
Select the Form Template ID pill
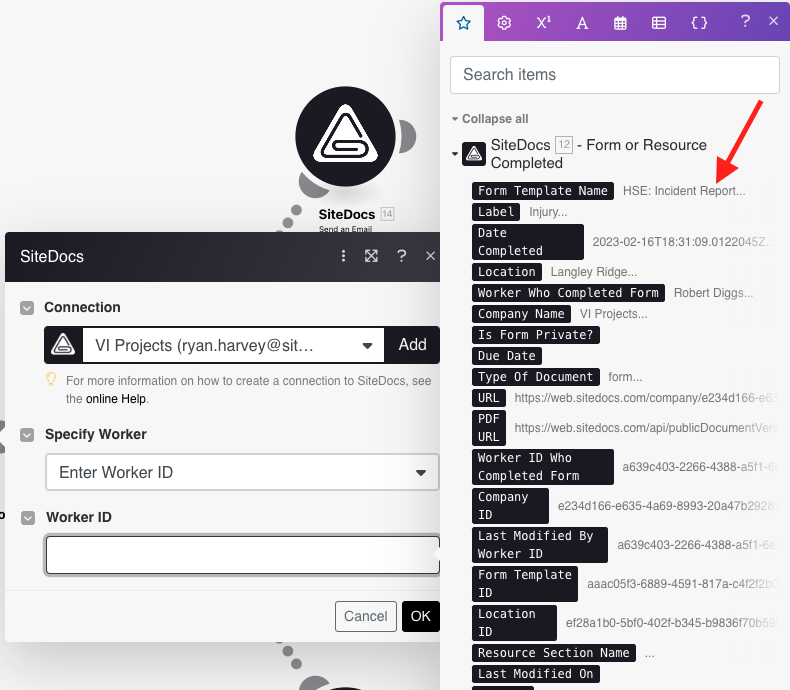(x=524, y=584)
